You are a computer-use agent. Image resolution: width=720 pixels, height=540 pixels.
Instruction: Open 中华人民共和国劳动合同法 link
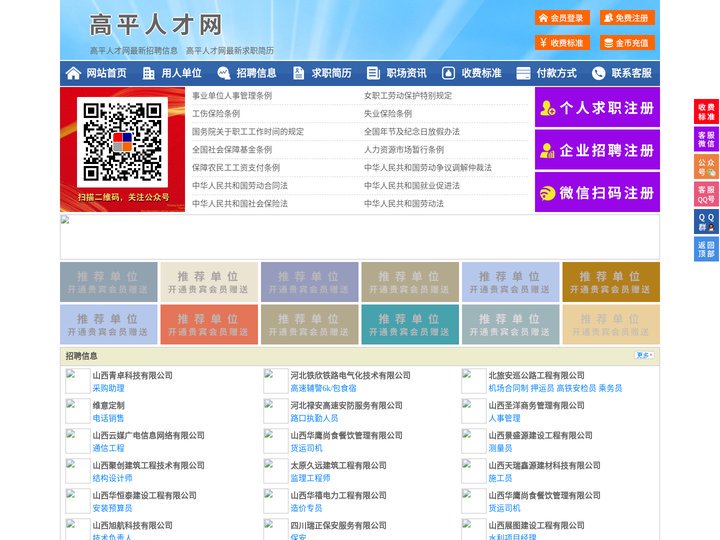click(240, 186)
